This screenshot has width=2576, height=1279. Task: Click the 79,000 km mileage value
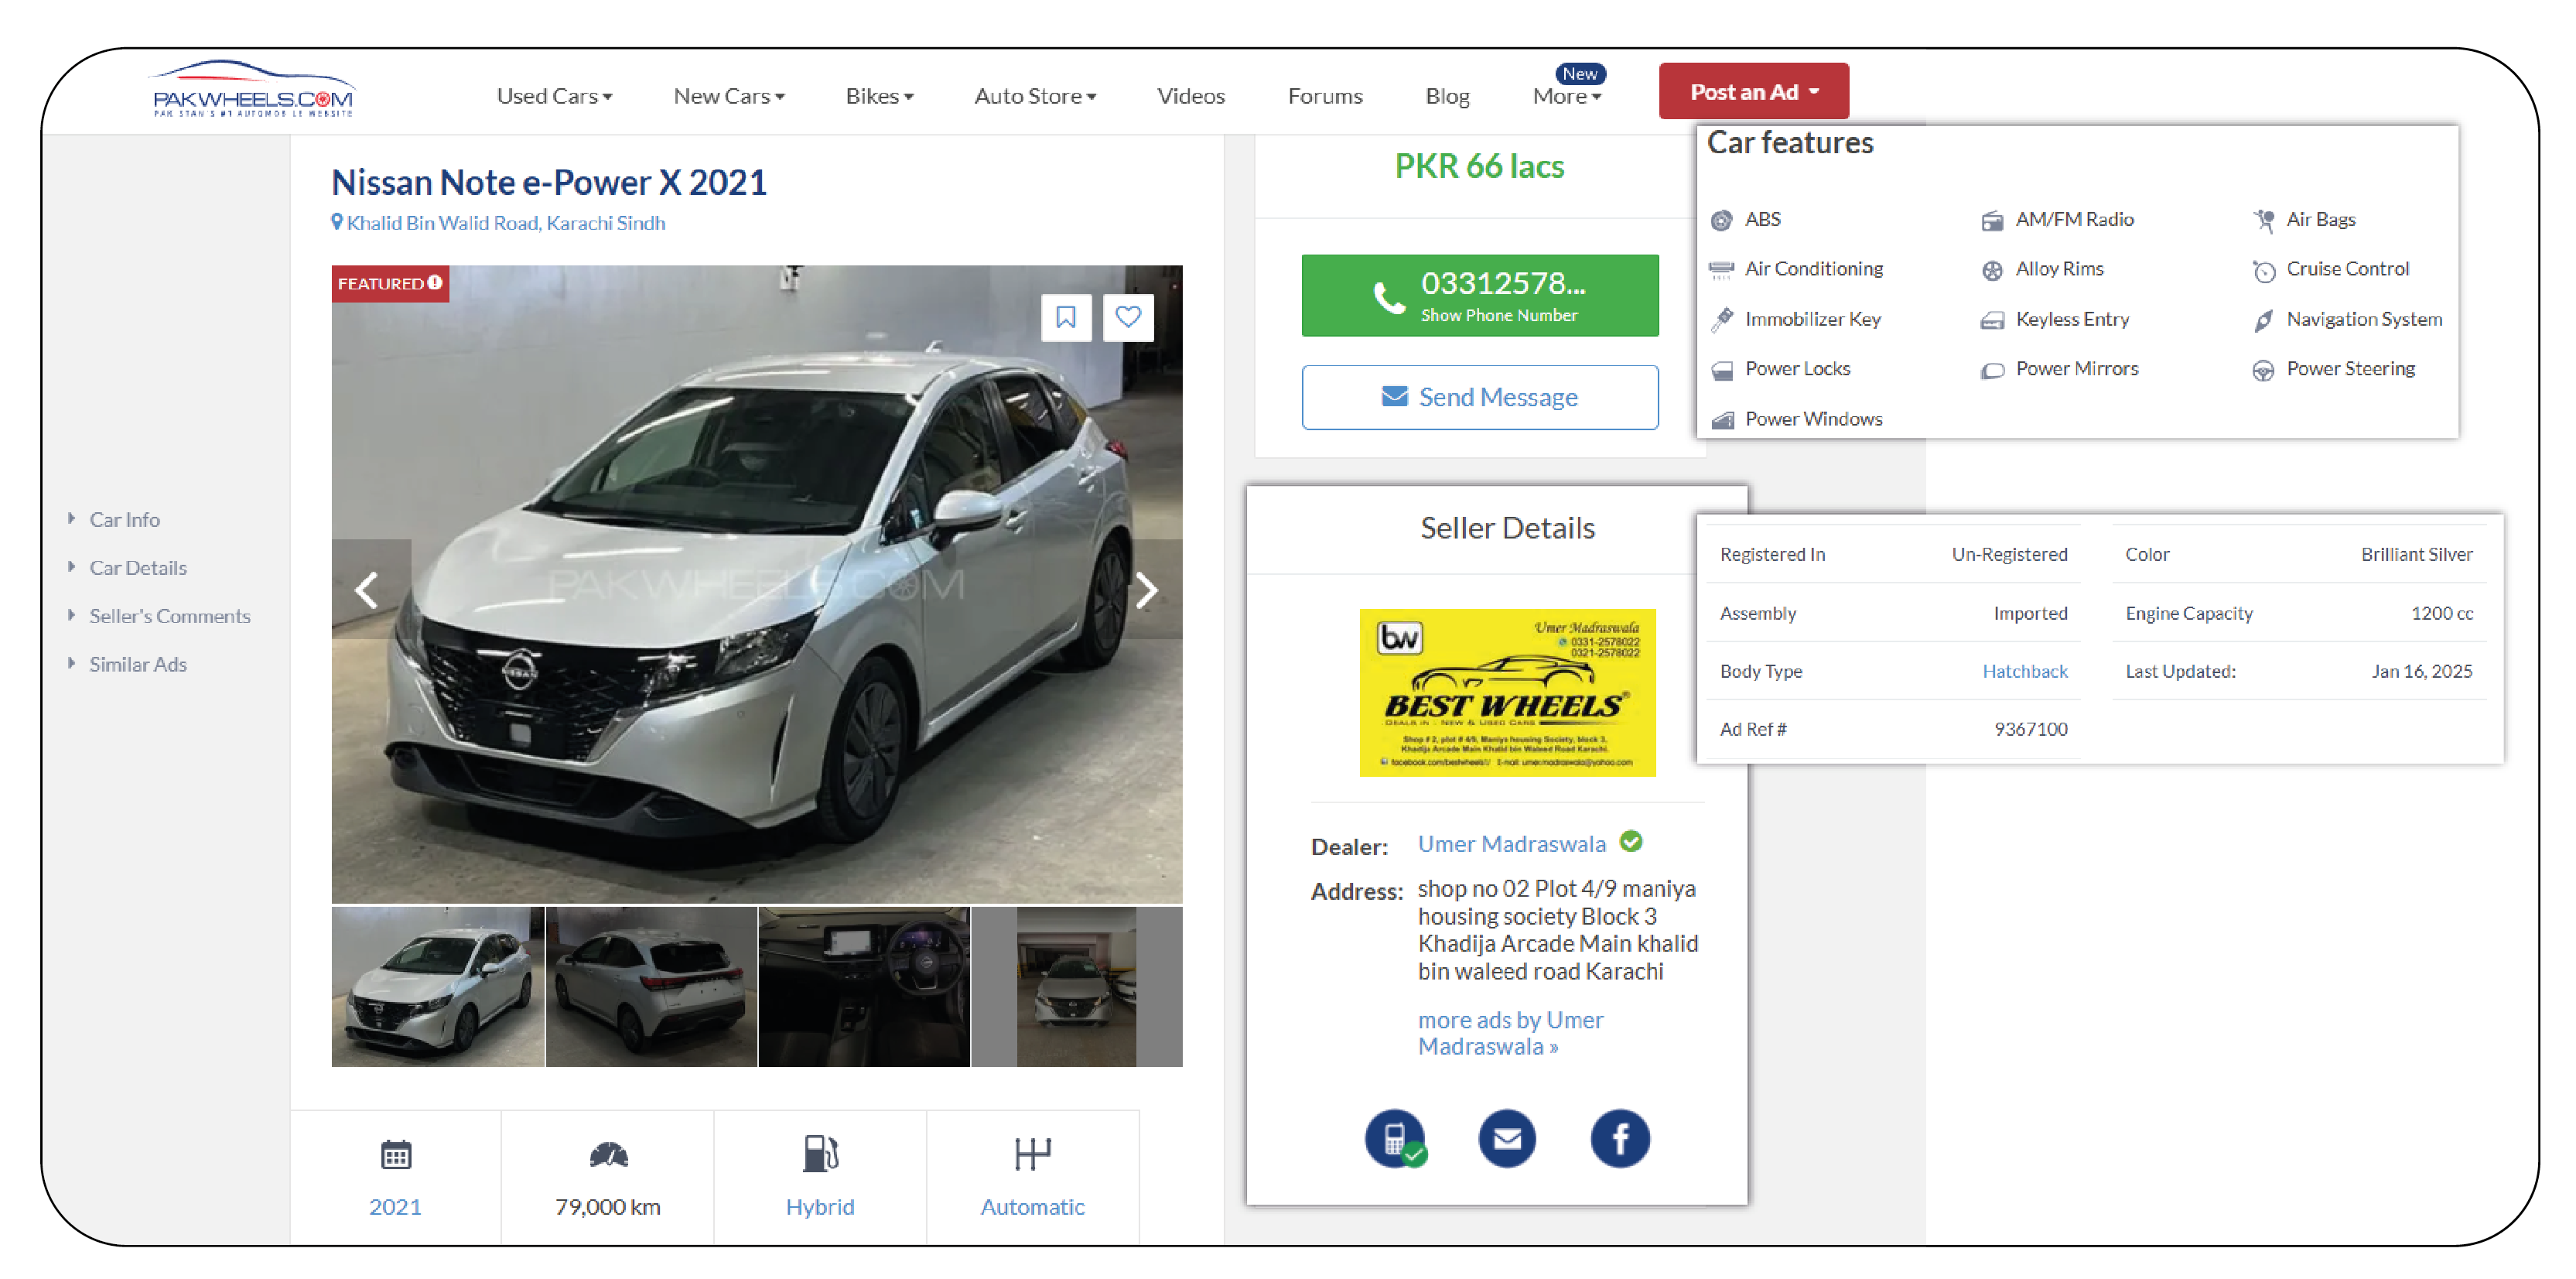[608, 1206]
